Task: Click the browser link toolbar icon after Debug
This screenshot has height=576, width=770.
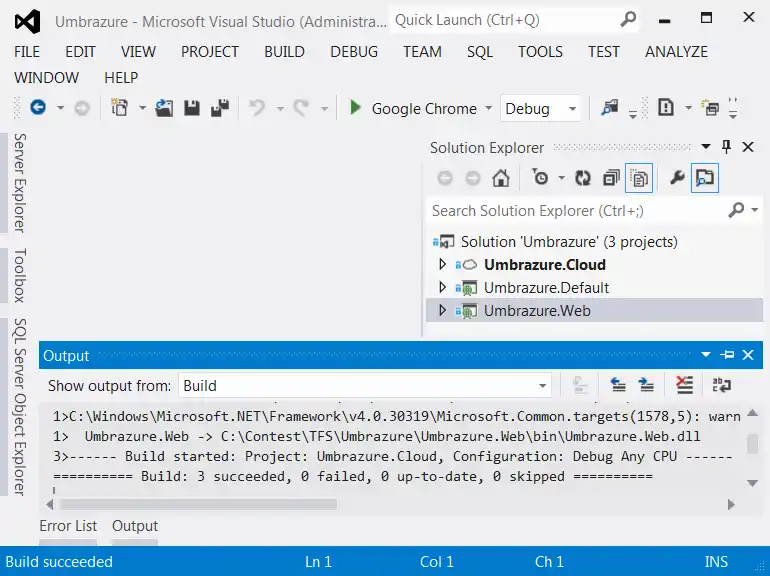Action: click(609, 108)
